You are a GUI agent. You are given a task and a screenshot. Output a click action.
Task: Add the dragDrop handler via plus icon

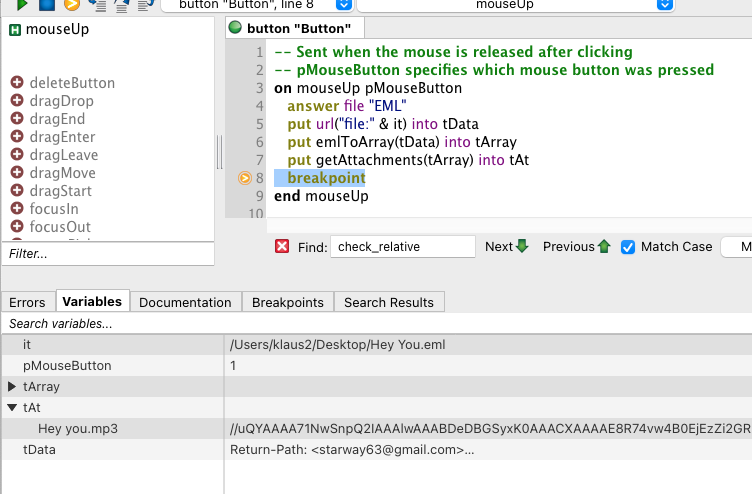point(17,101)
